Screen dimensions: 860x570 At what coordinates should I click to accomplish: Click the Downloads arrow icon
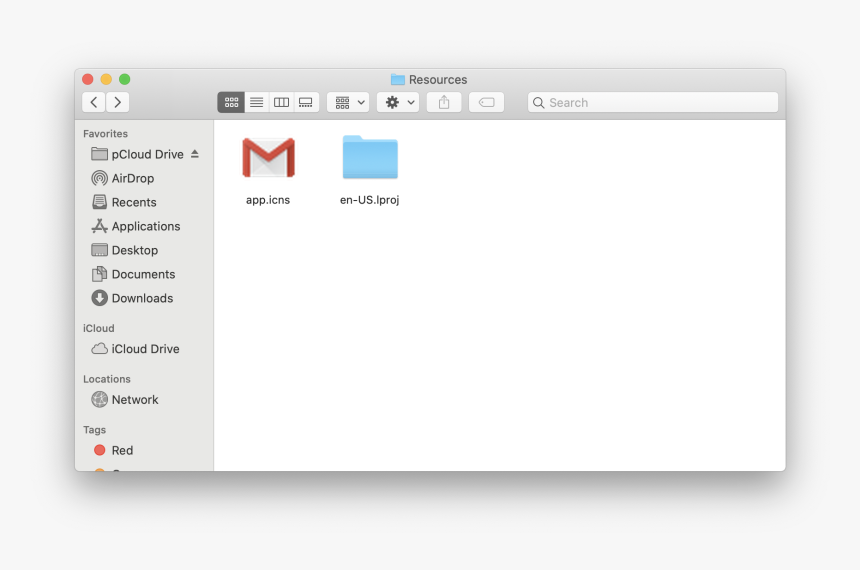[x=99, y=298]
